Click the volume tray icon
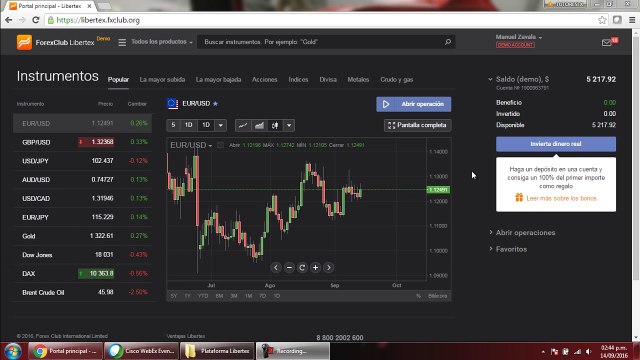 point(589,351)
